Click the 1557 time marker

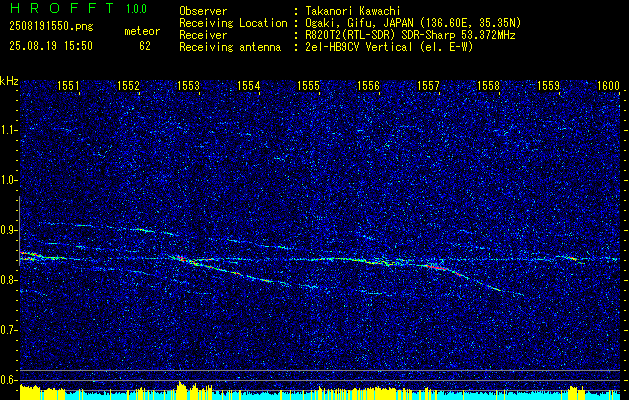pos(428,85)
